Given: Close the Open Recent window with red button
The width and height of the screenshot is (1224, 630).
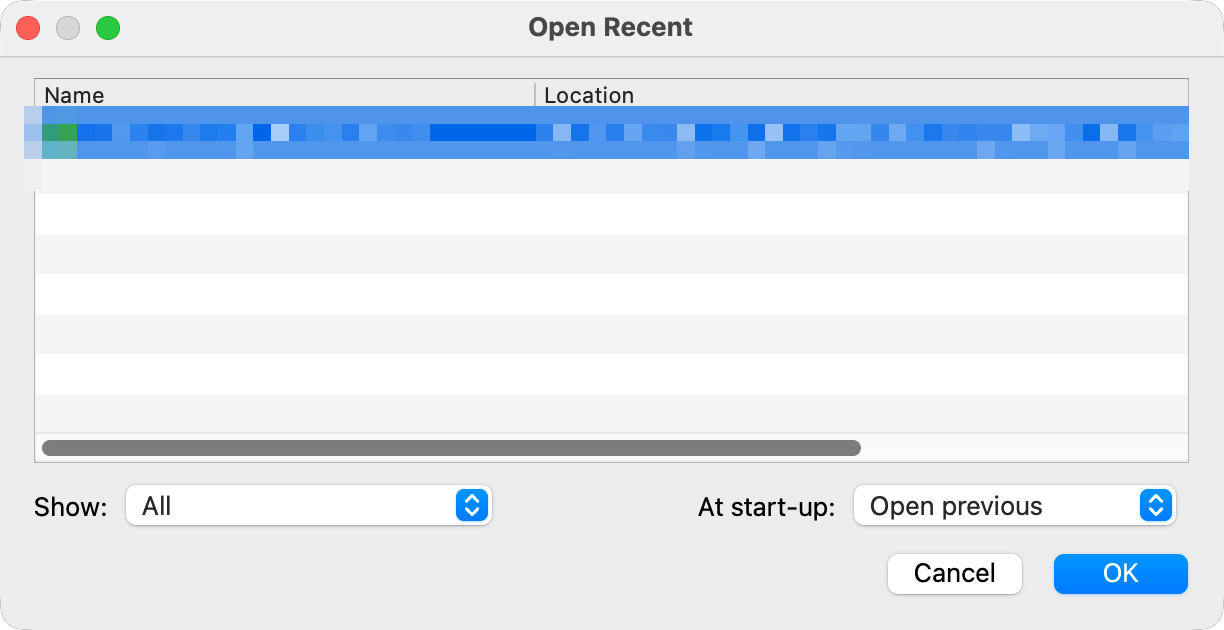Looking at the screenshot, I should pyautogui.click(x=28, y=28).
